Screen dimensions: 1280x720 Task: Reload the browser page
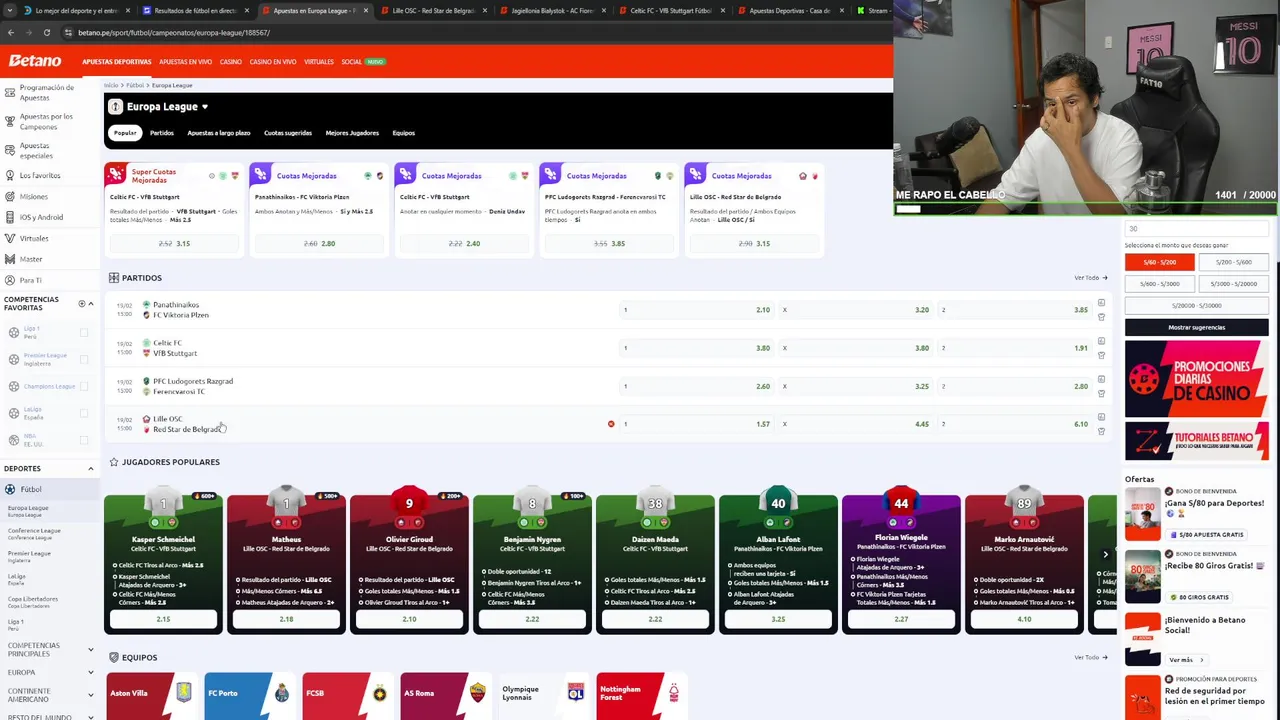(x=46, y=32)
